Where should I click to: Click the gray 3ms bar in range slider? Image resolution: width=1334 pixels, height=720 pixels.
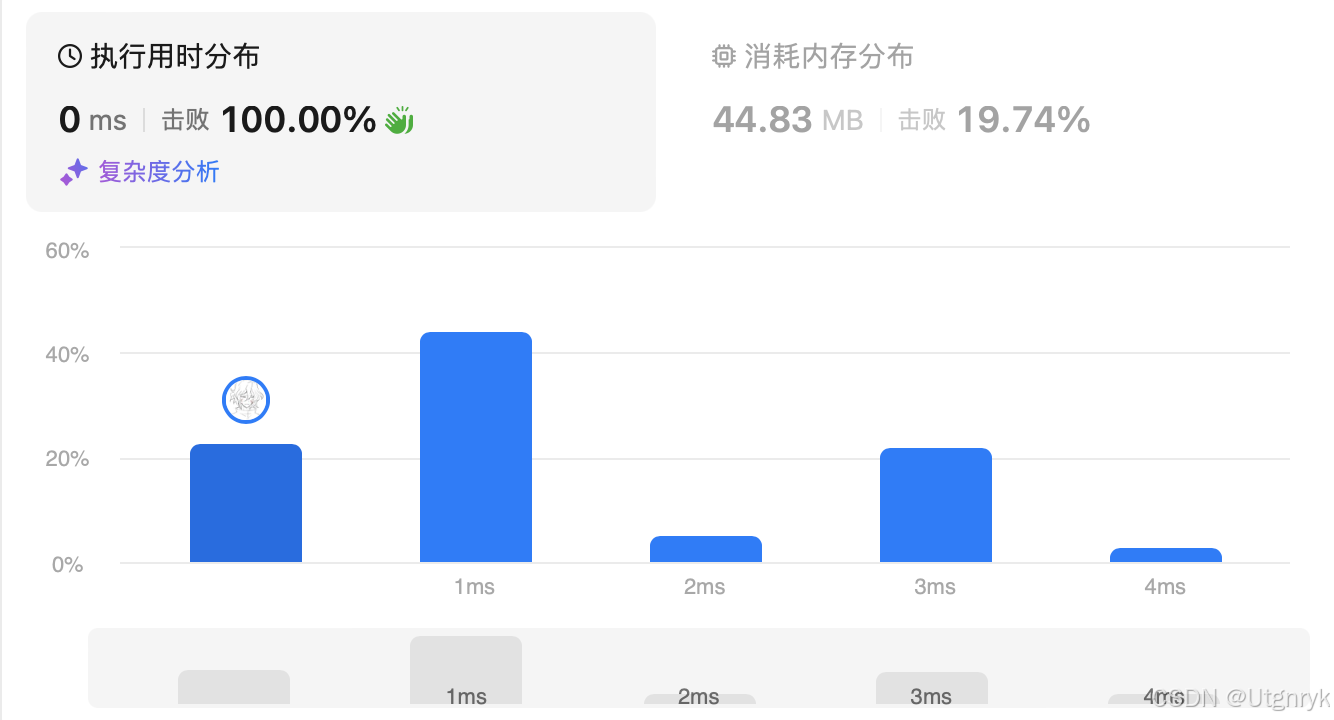click(x=932, y=688)
